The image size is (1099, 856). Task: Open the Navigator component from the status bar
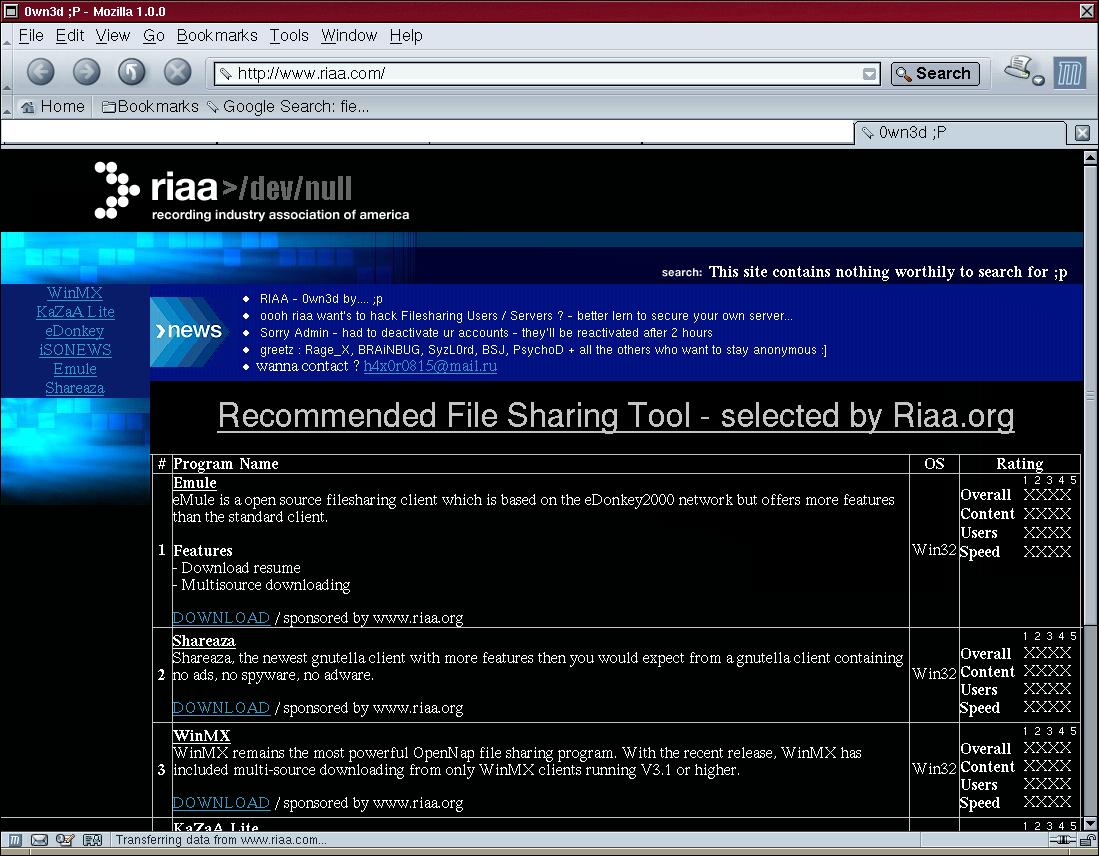coord(15,840)
